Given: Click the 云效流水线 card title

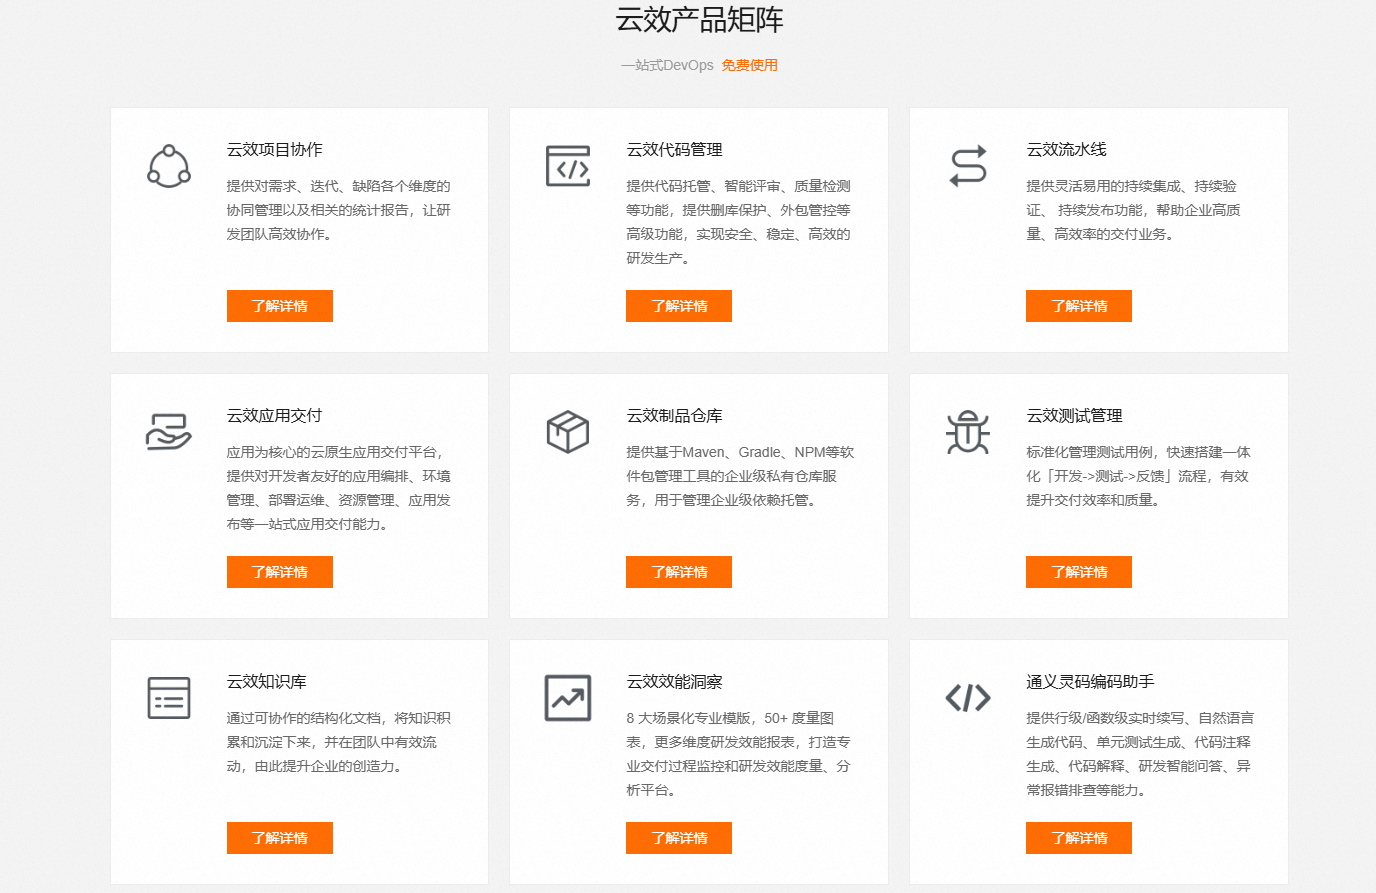Looking at the screenshot, I should pos(1066,150).
